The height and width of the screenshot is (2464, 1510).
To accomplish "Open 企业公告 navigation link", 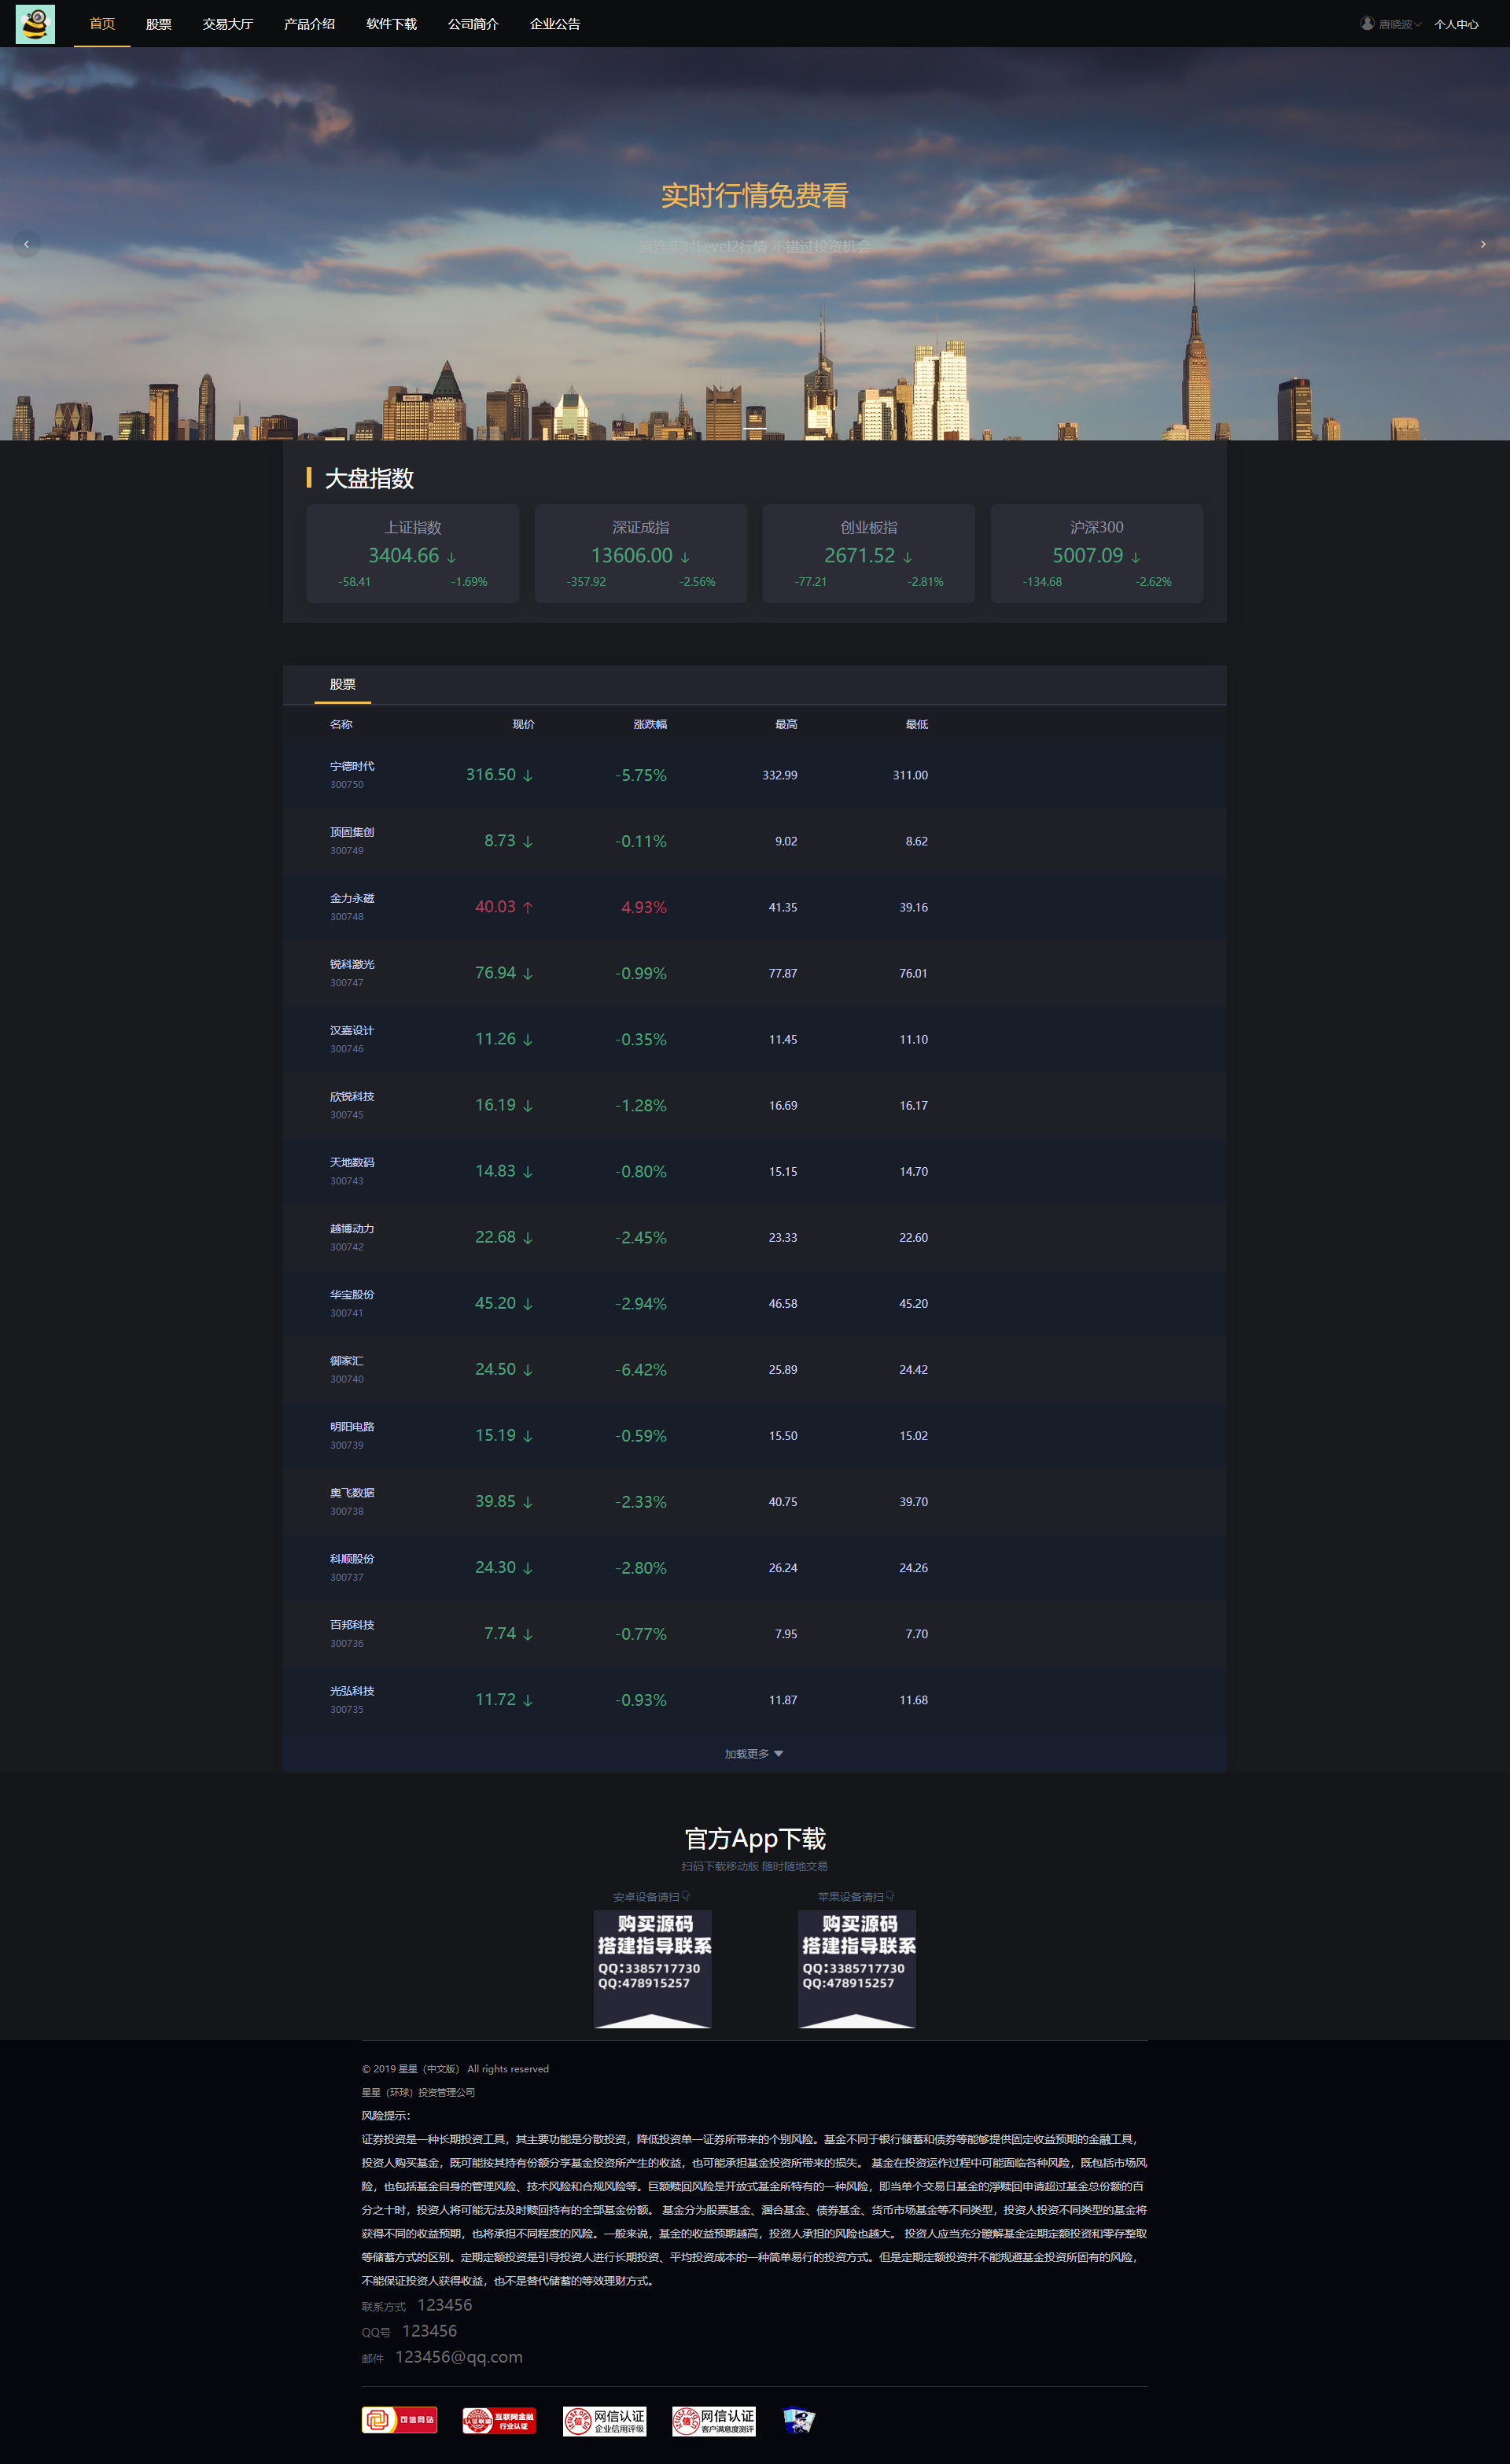I will click(x=555, y=24).
